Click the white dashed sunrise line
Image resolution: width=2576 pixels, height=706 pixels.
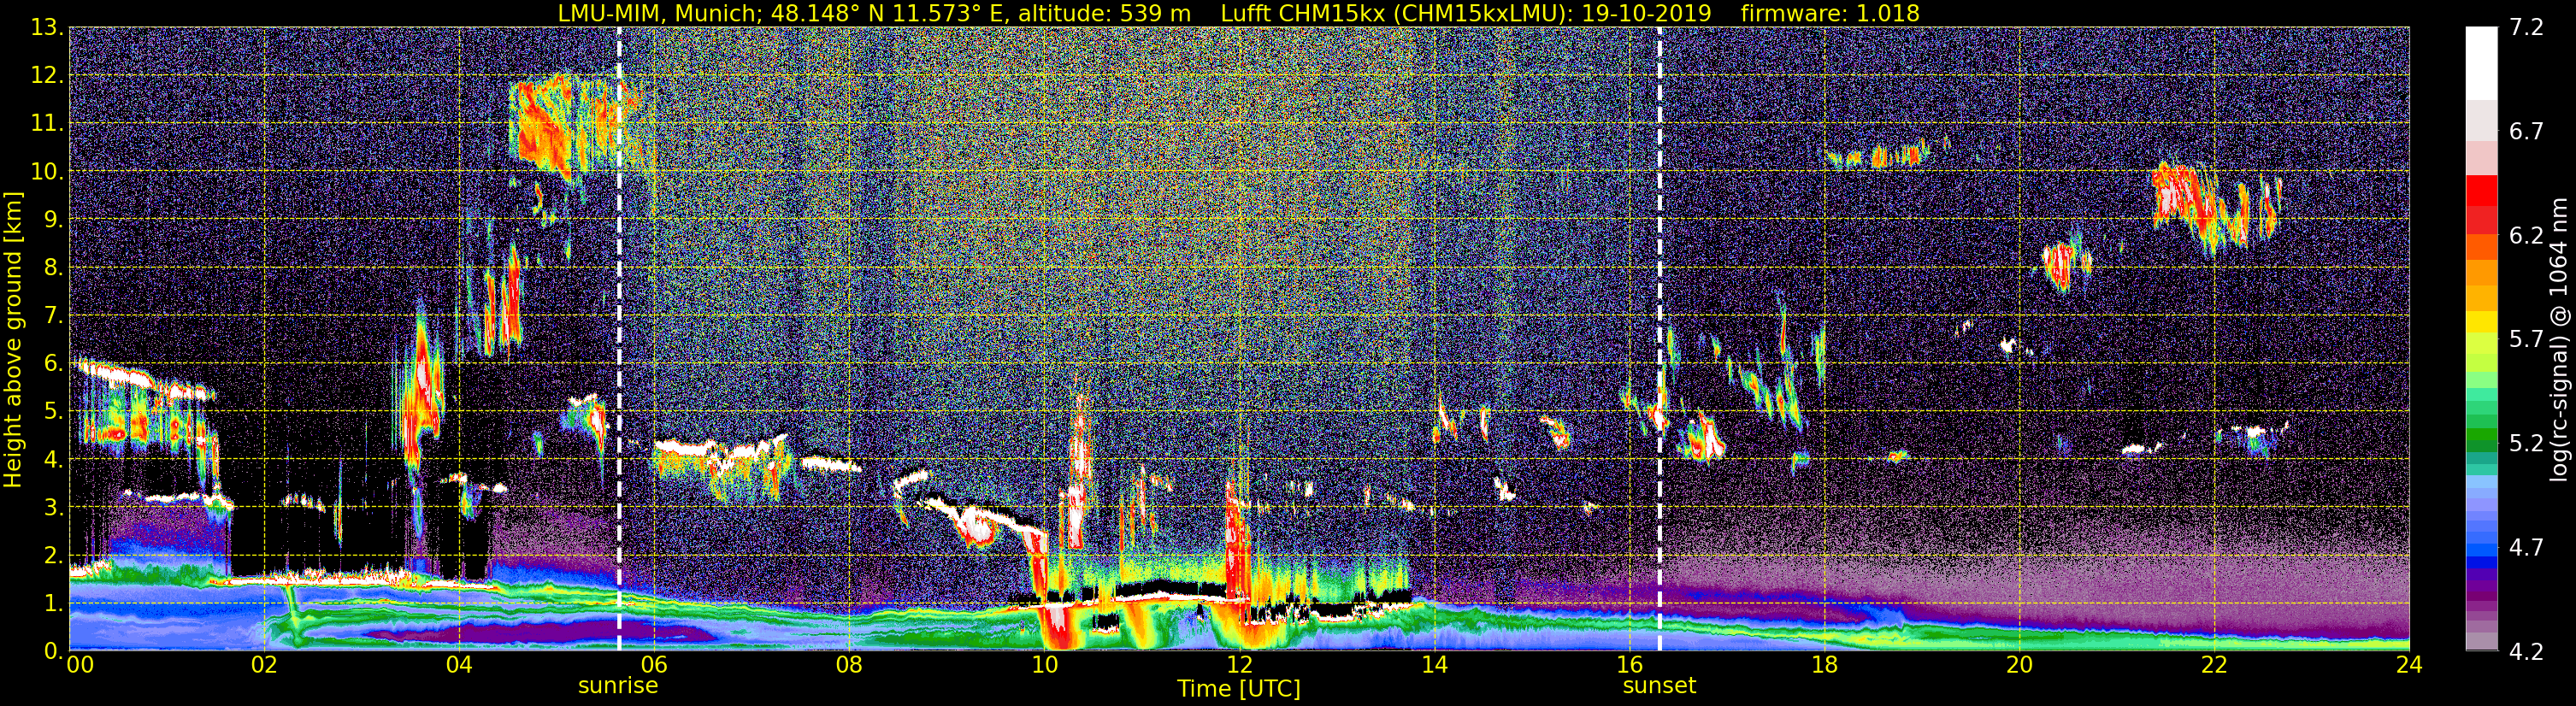pos(619,339)
